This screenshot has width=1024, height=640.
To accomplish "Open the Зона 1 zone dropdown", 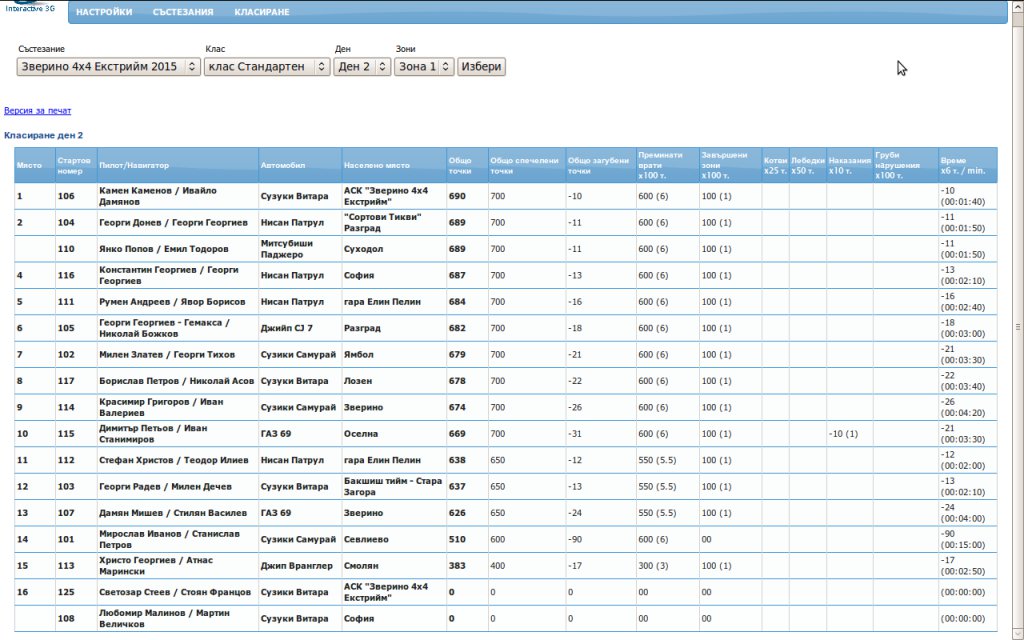I will pyautogui.click(x=424, y=67).
